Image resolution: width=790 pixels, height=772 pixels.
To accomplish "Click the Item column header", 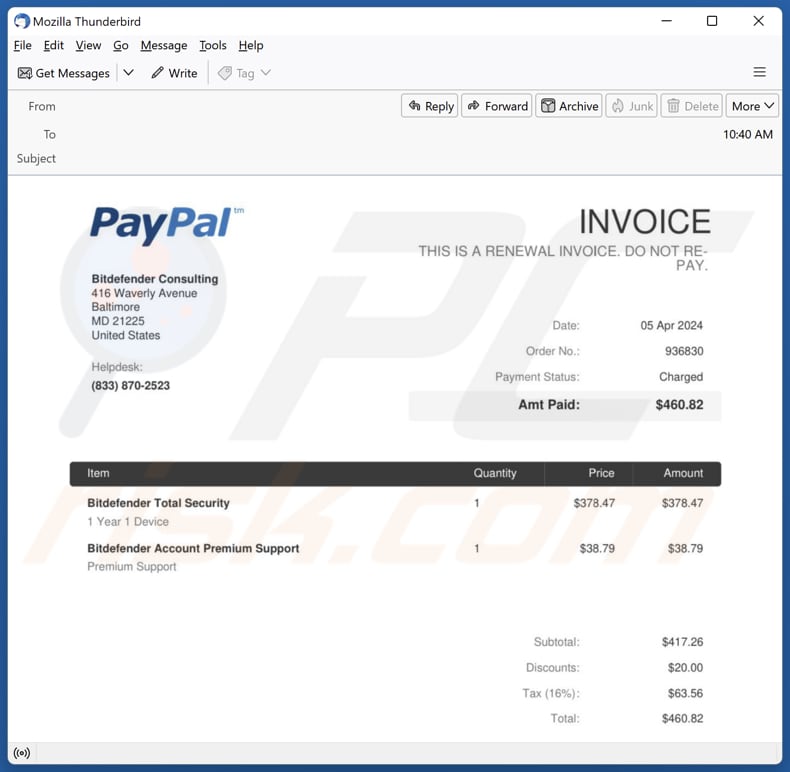I will point(98,473).
